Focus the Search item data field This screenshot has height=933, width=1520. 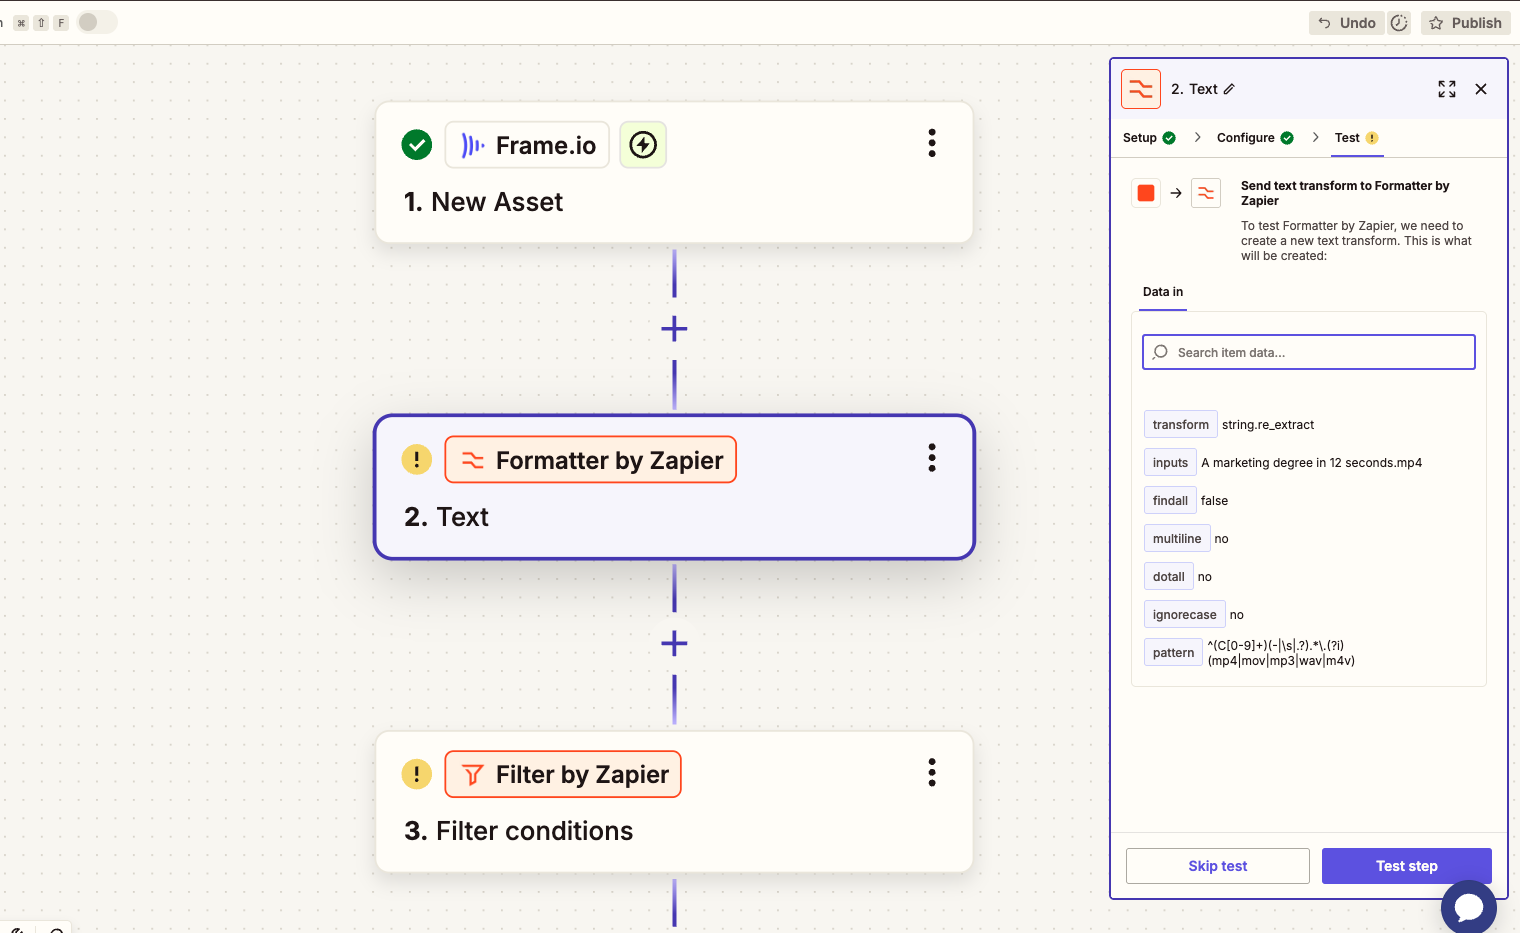pos(1309,352)
